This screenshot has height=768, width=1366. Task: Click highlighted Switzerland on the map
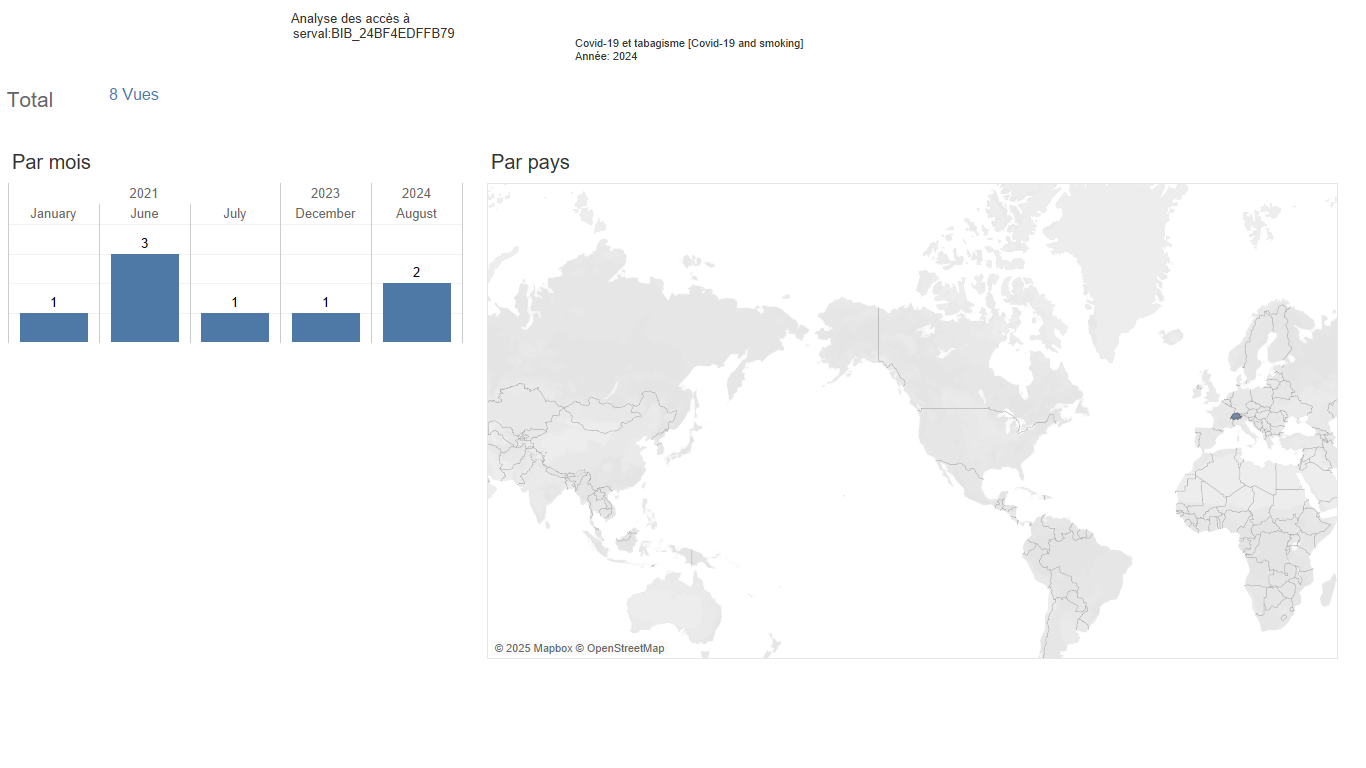point(1236,415)
